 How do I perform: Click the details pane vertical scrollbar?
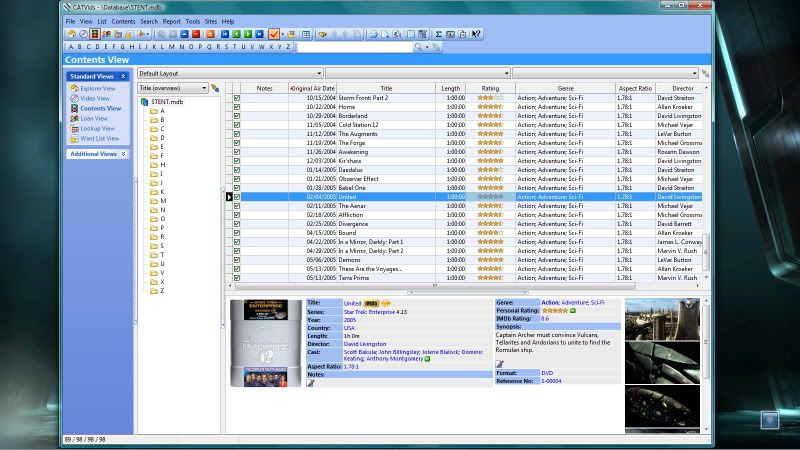(706, 342)
